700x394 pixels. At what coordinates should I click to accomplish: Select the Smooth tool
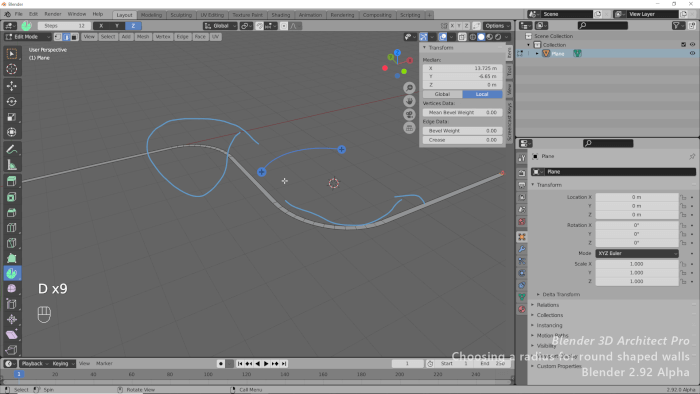pos(12,289)
